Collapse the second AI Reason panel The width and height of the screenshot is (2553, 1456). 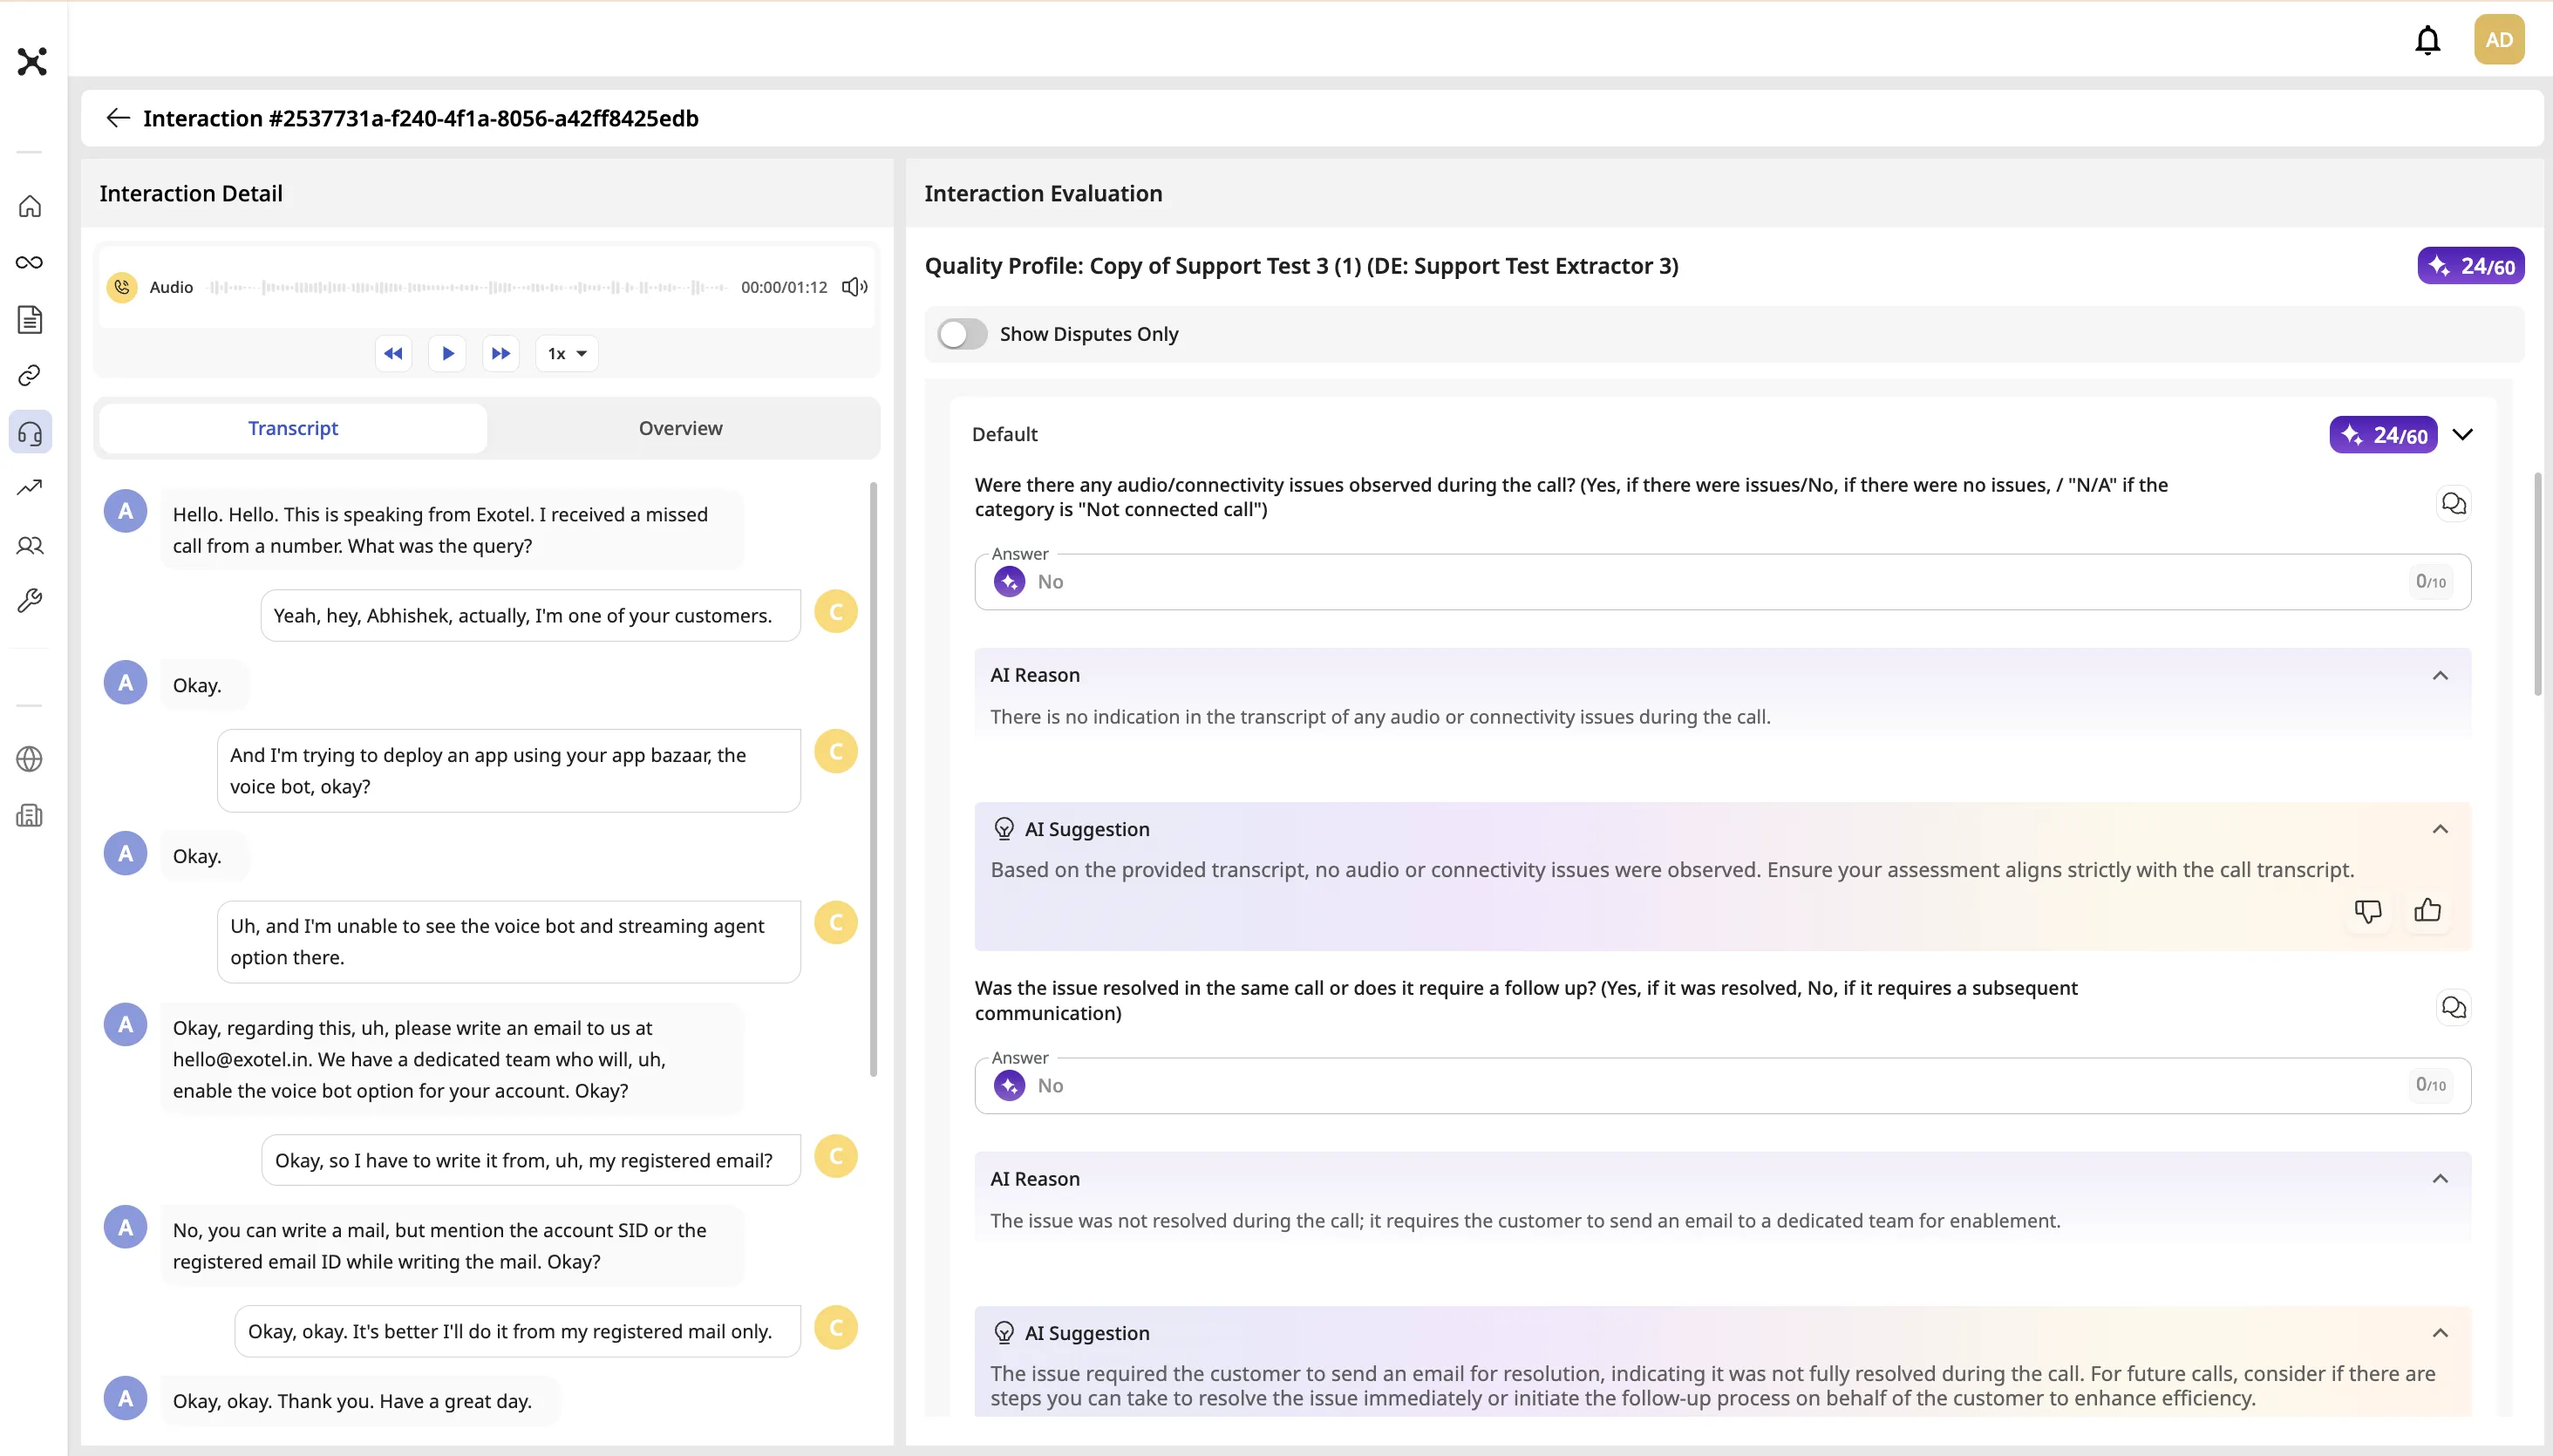(2440, 1178)
